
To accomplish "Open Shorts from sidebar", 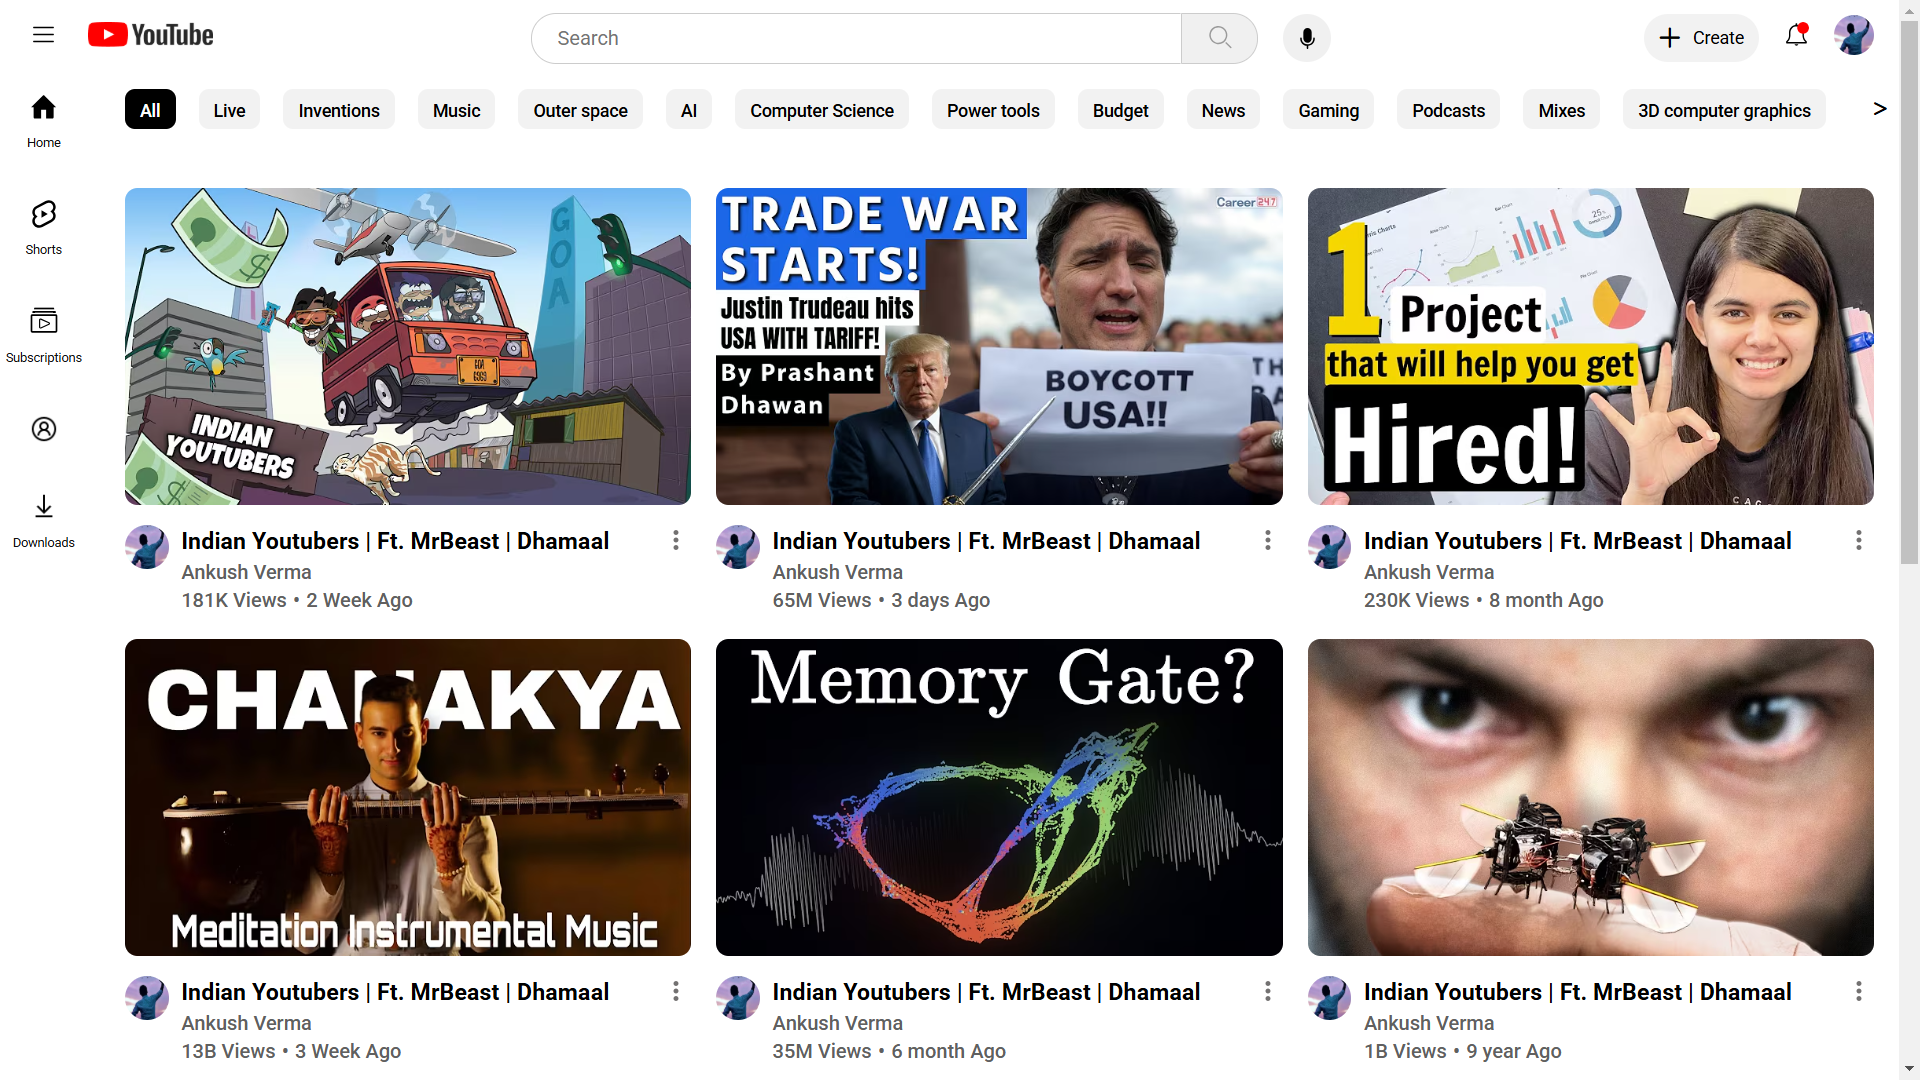I will 43,228.
